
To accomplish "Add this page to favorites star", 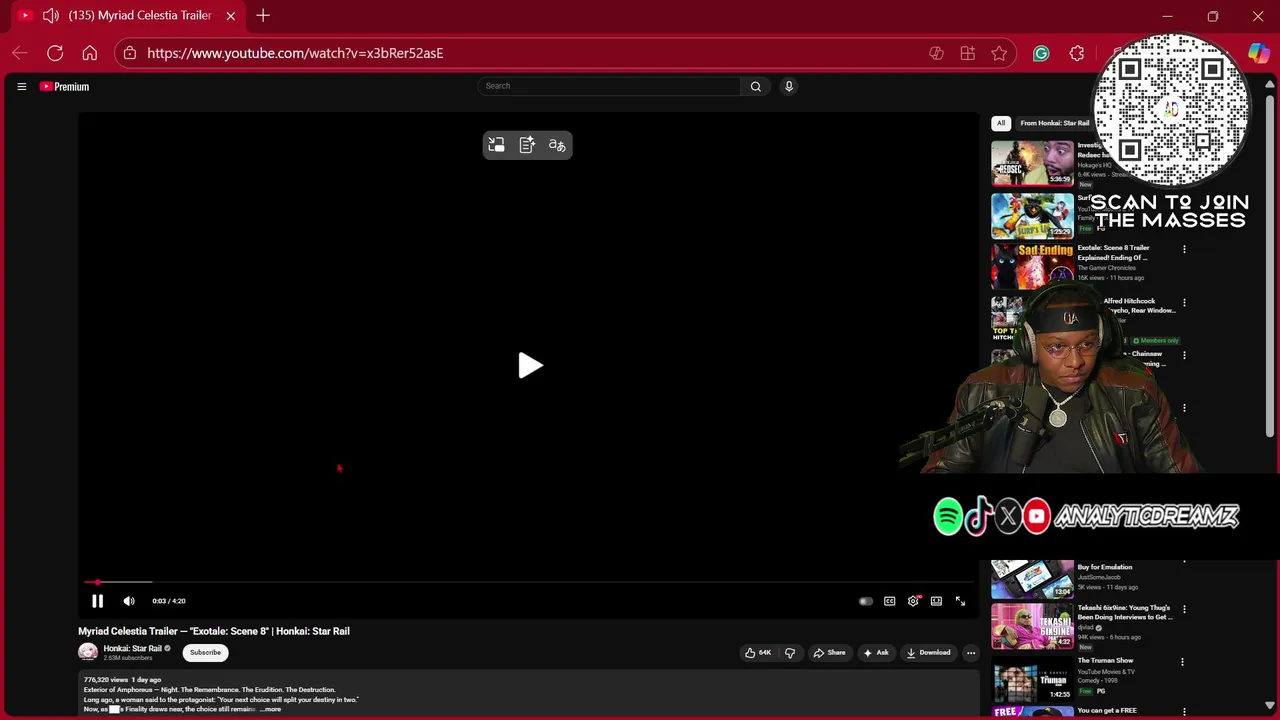I will click(999, 53).
